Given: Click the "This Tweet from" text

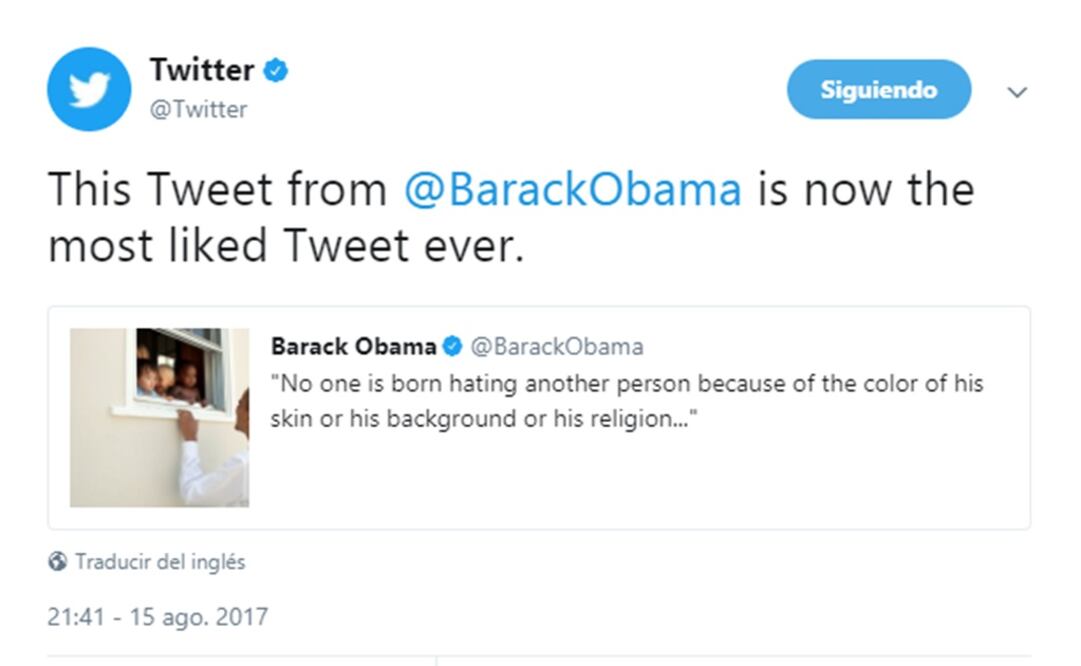Looking at the screenshot, I should click(218, 189).
